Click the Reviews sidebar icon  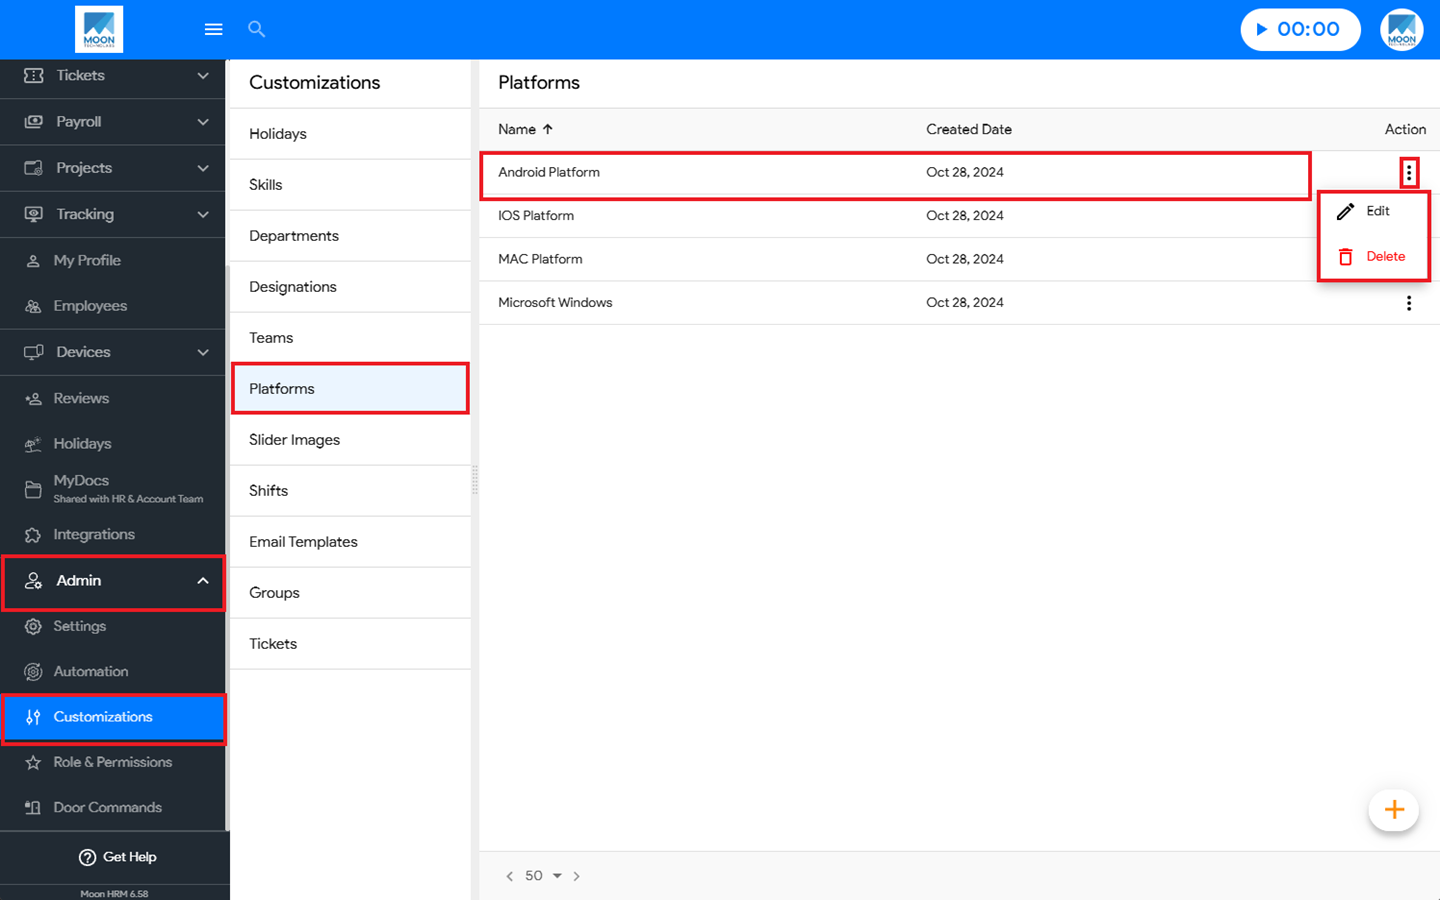coord(33,399)
